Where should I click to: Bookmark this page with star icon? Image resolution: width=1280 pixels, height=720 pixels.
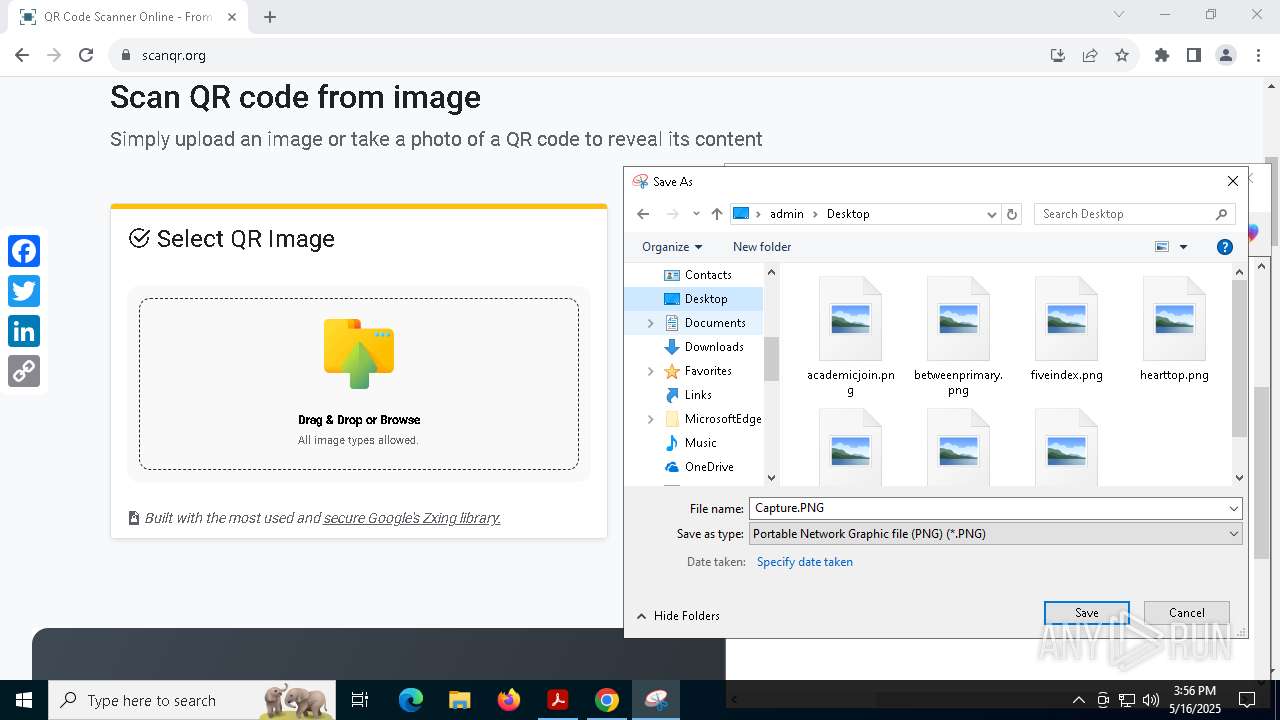click(x=1122, y=55)
